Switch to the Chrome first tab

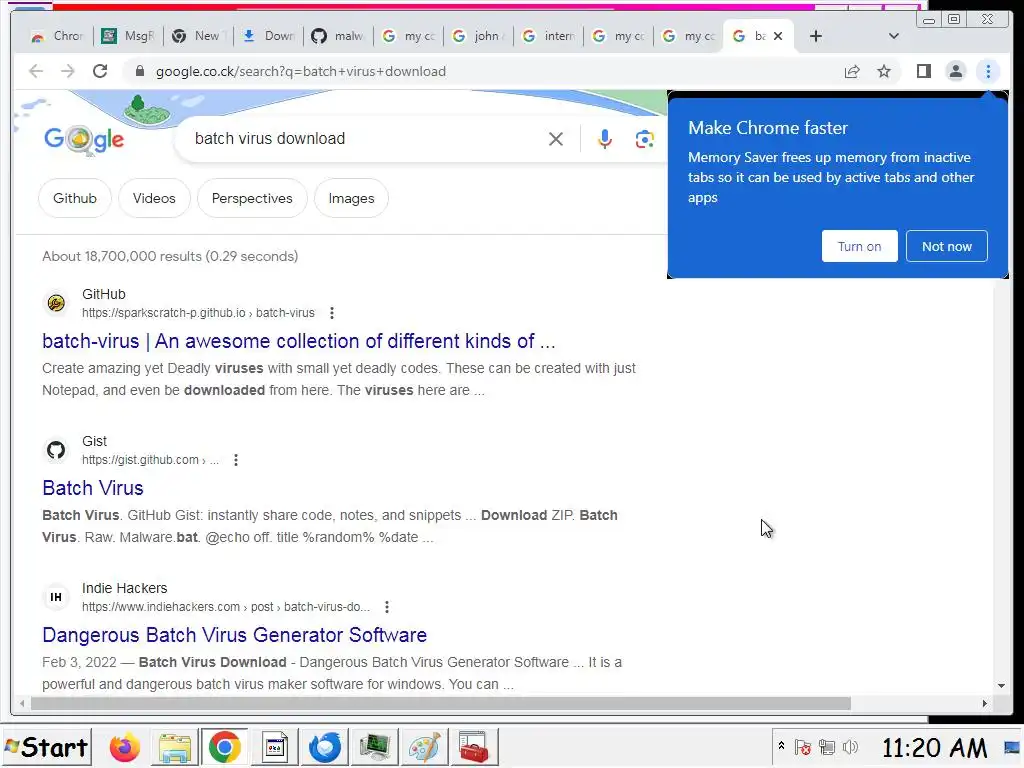pos(57,36)
